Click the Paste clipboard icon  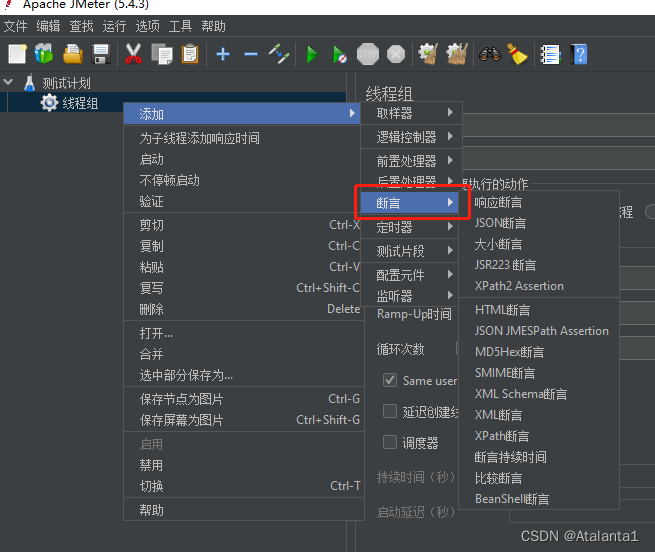point(190,54)
